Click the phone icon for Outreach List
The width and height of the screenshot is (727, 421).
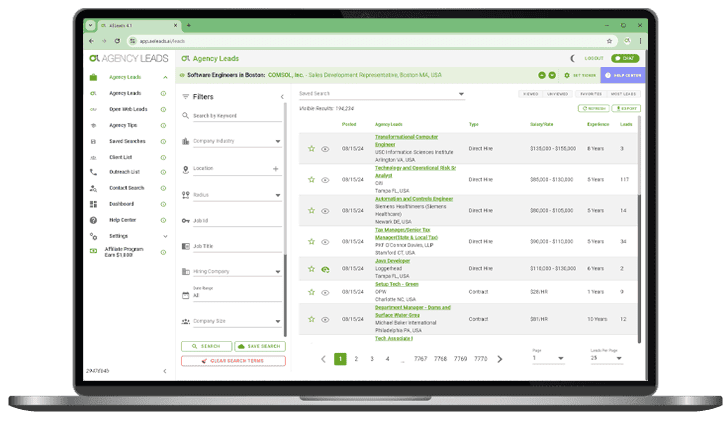pos(93,172)
